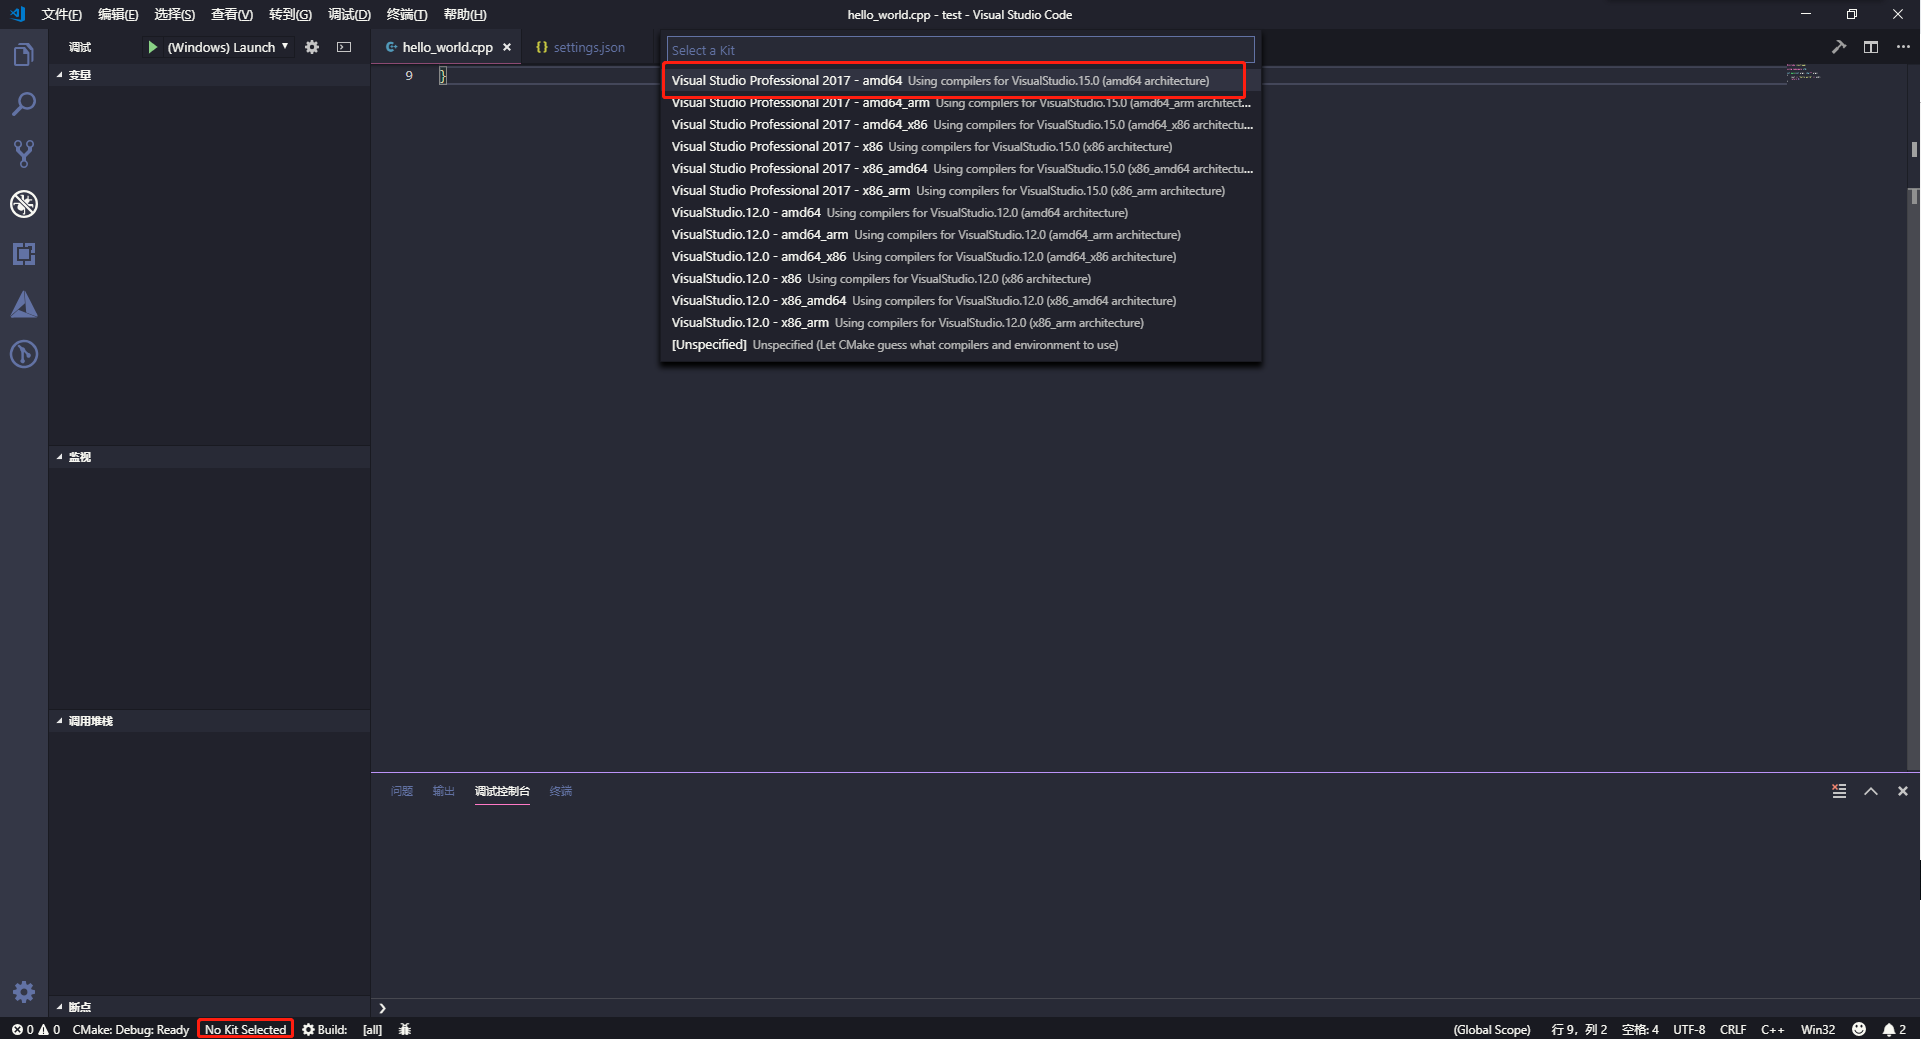Open the Source Control view
1921x1039 pixels.
pyautogui.click(x=24, y=154)
